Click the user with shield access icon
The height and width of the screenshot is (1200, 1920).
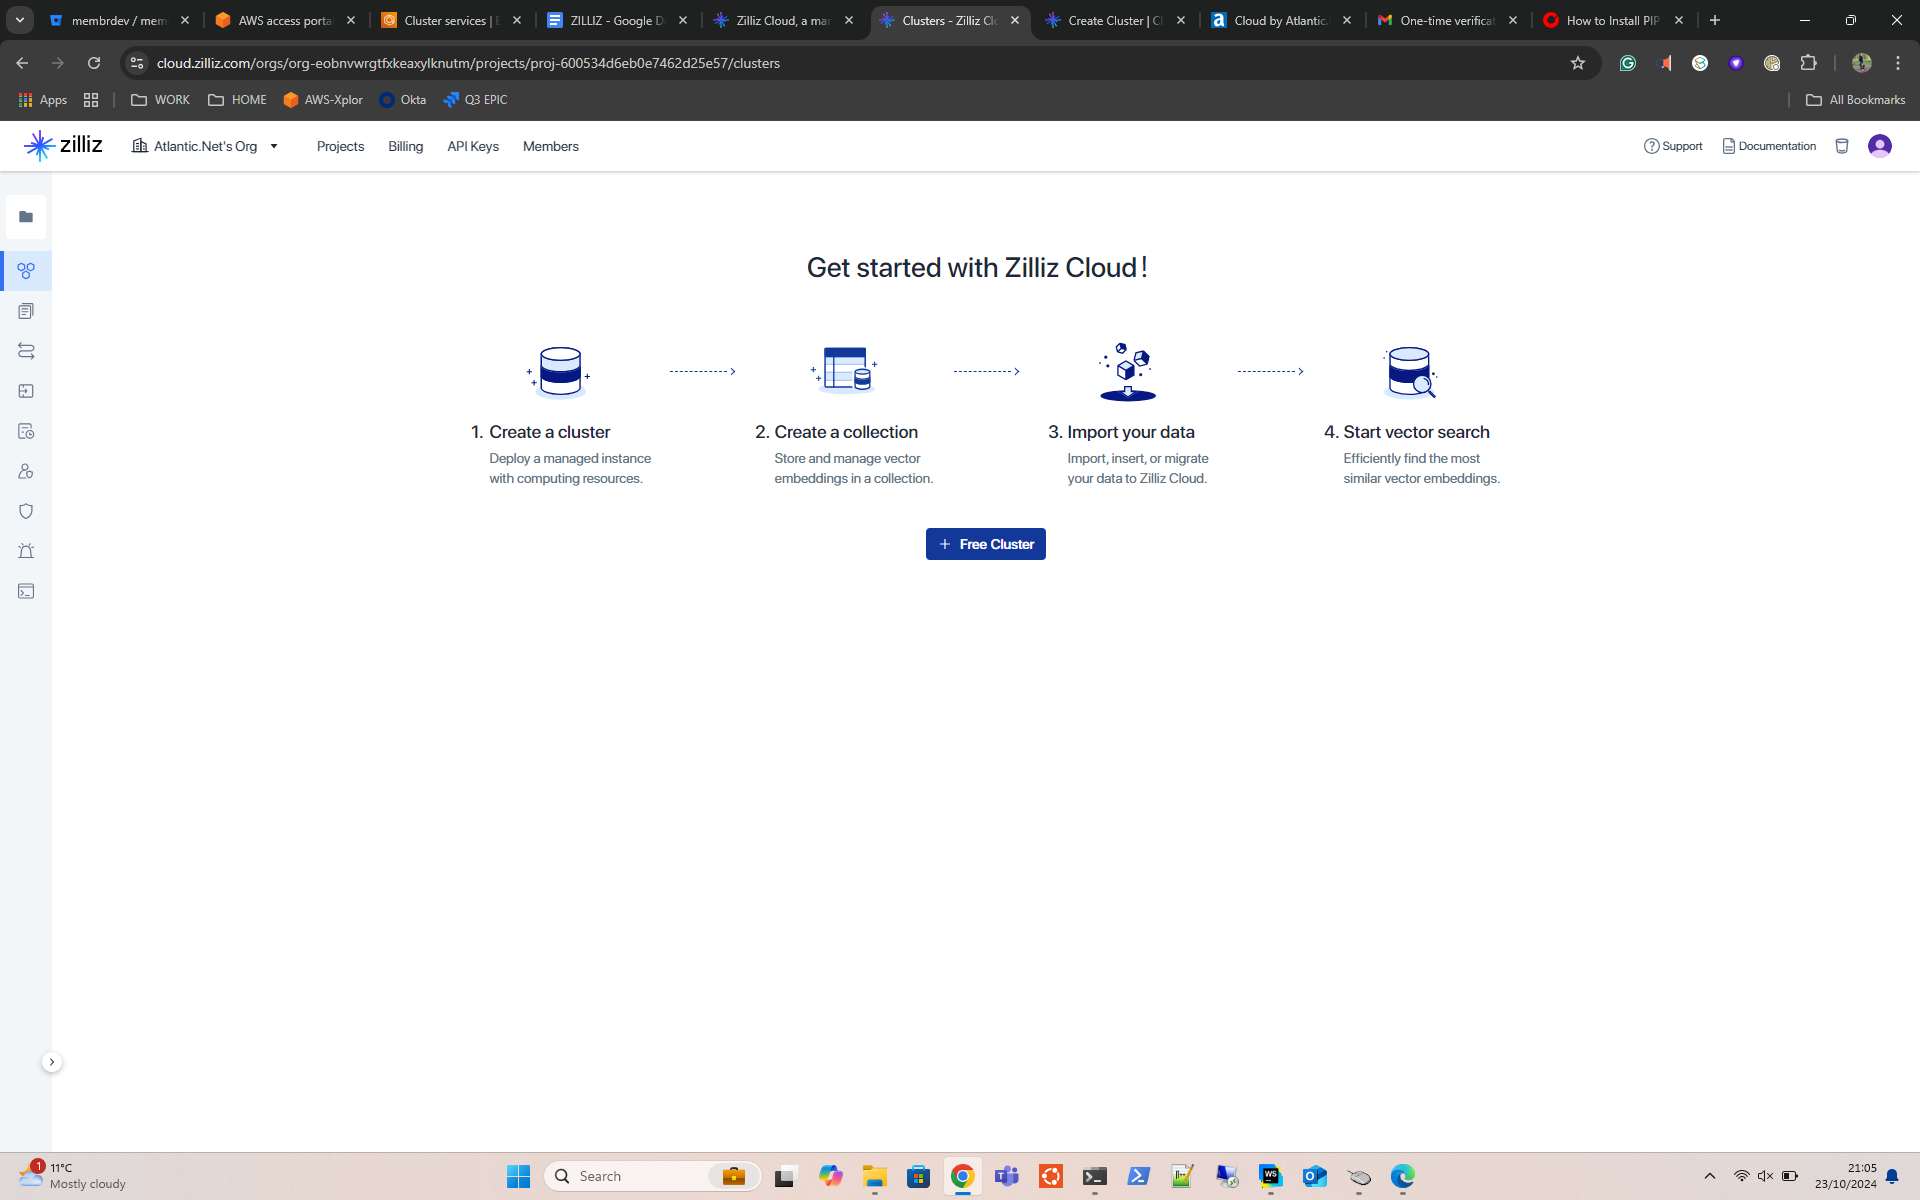coord(26,471)
